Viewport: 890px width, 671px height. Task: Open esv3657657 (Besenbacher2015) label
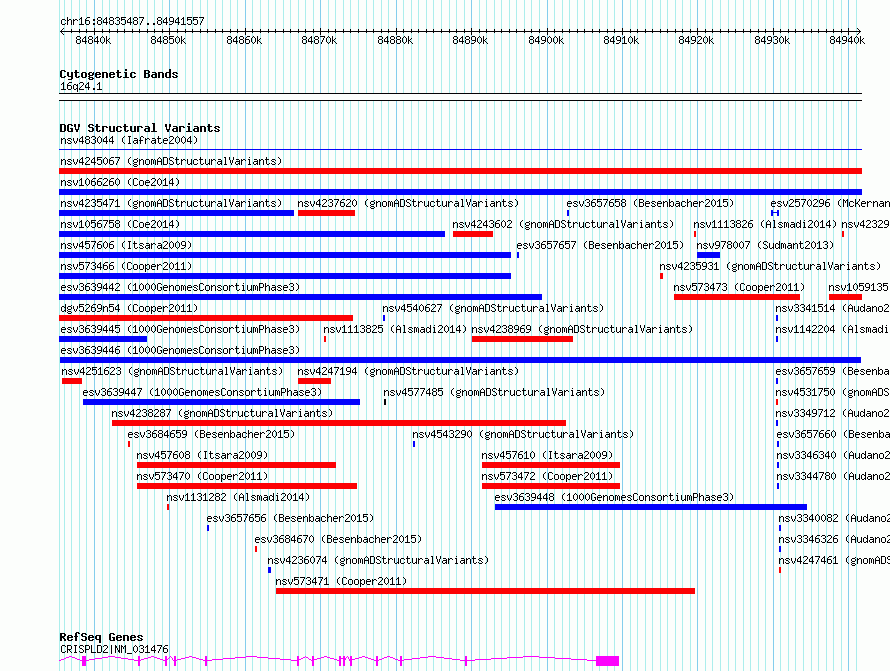point(600,245)
